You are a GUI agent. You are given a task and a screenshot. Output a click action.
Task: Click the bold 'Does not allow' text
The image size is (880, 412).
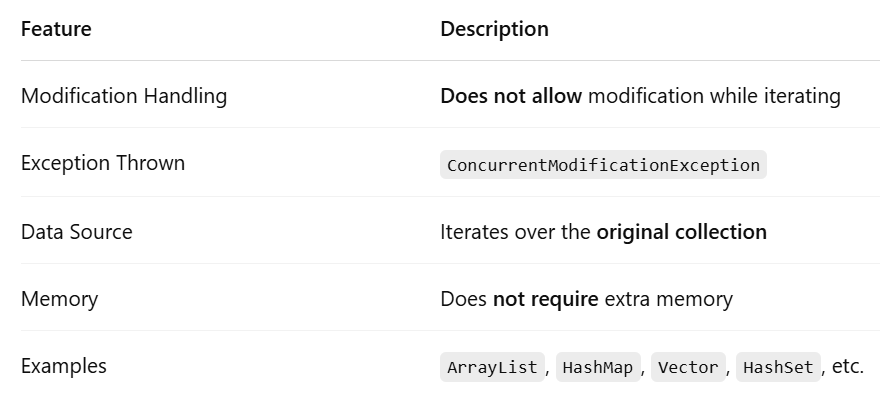click(x=511, y=96)
